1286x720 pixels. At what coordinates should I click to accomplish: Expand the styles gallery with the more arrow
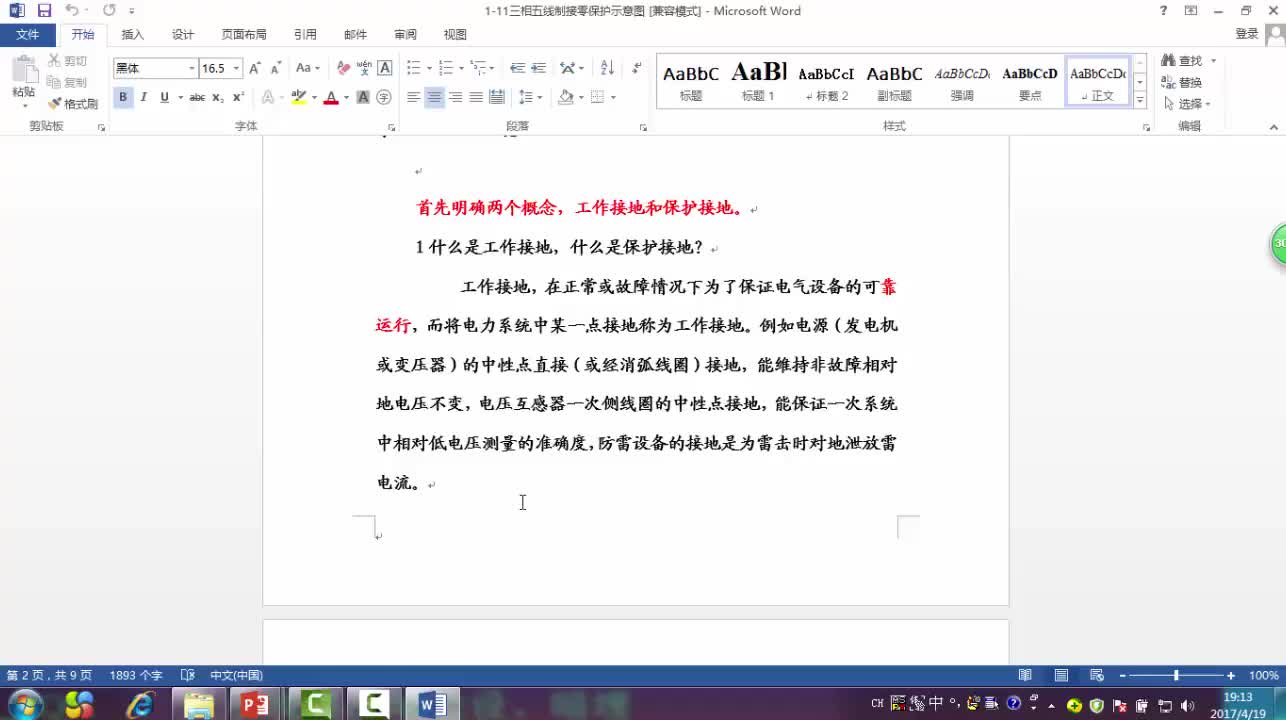[1139, 100]
